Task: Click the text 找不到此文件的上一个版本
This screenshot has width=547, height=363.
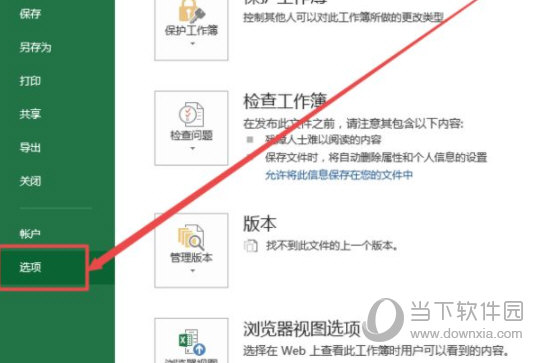Action: coord(332,246)
